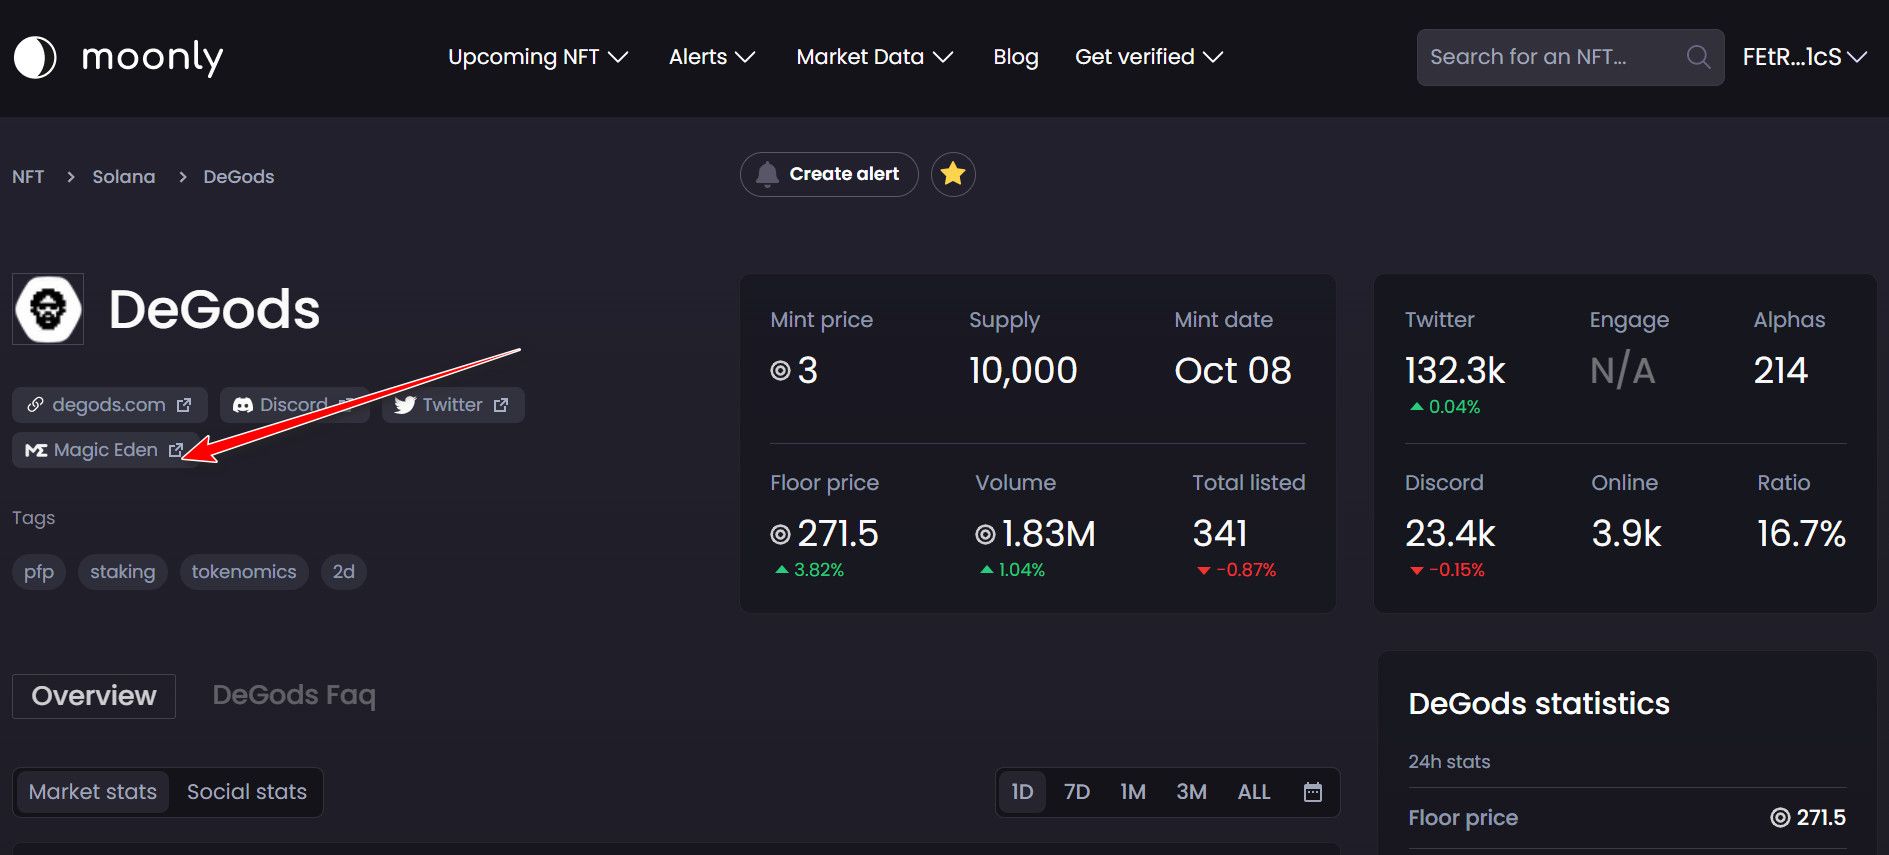Screen dimensions: 1889x855
Task: Switch to the Overview tab
Action: tap(94, 696)
